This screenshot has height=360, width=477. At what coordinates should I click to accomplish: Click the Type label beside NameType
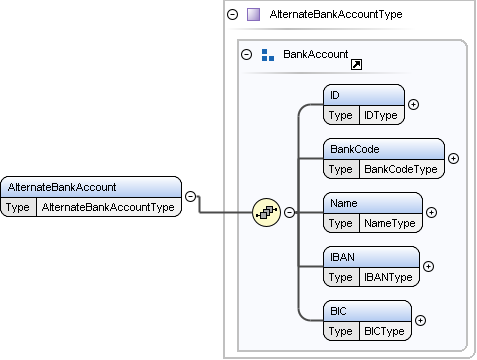click(340, 223)
